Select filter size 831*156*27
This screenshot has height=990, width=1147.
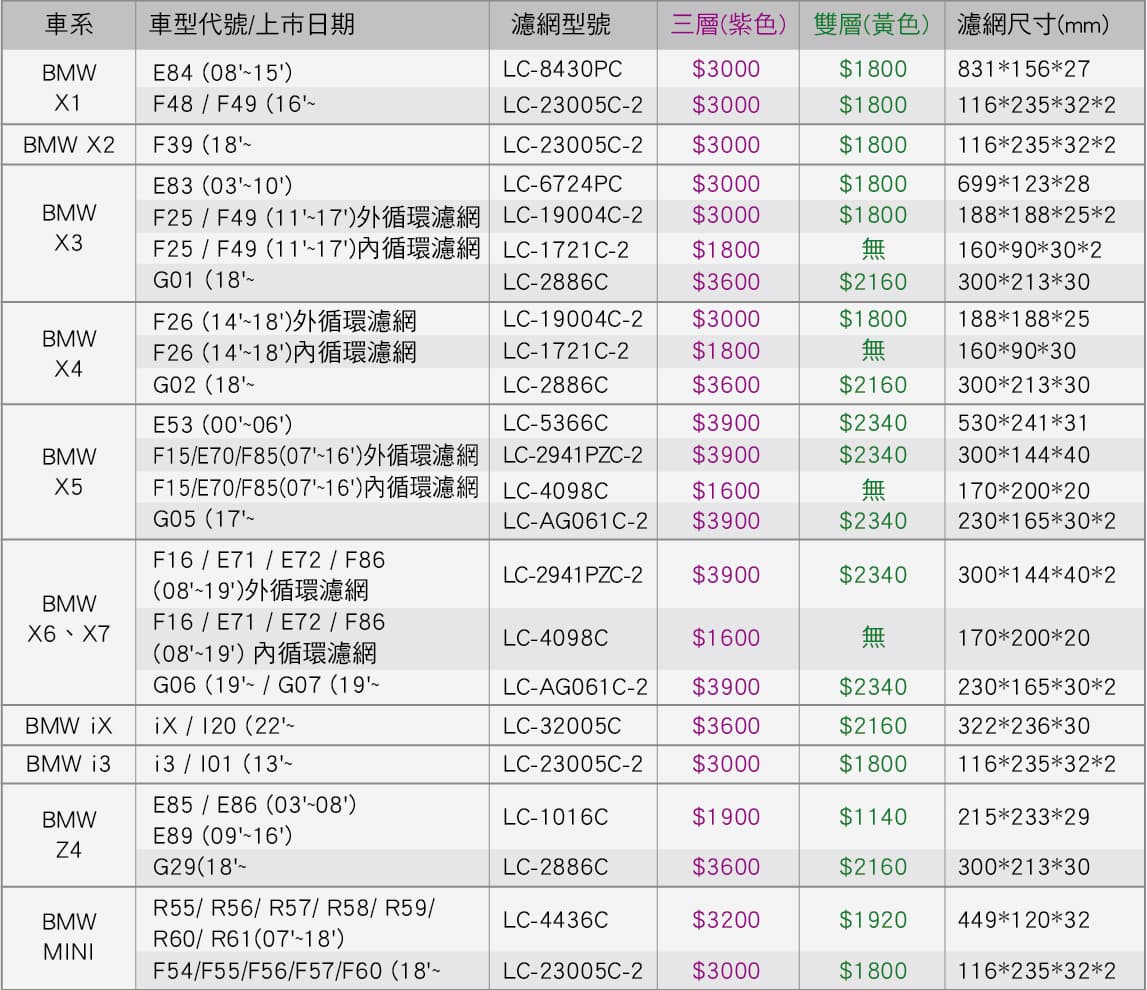click(x=1024, y=69)
